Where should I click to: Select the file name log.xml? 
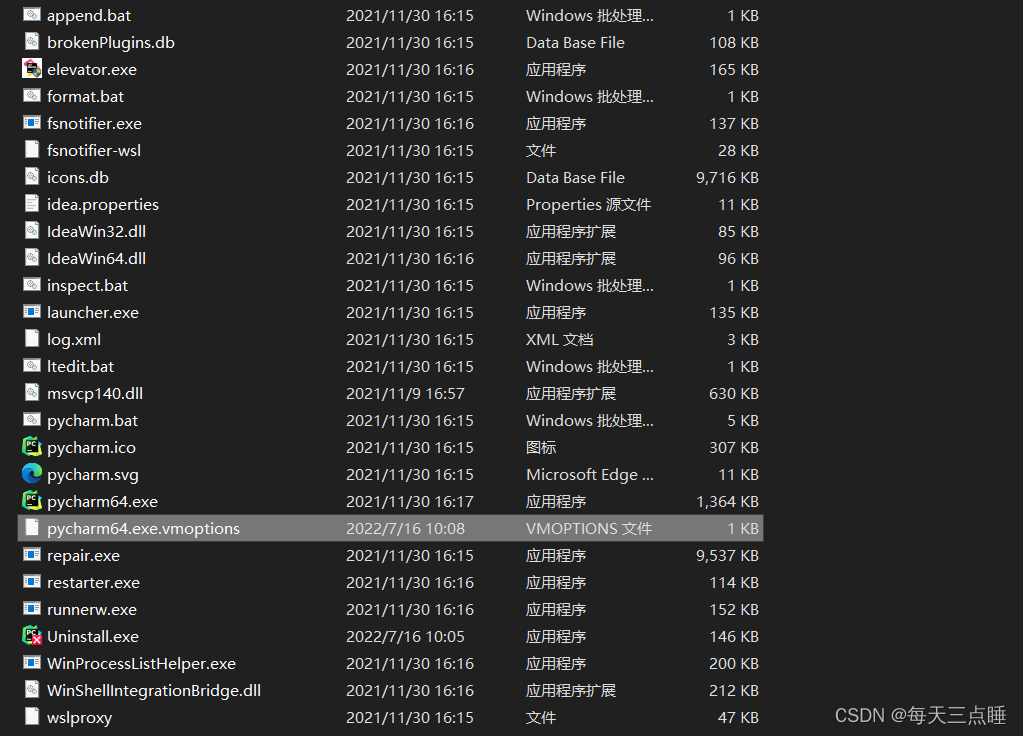(x=74, y=340)
